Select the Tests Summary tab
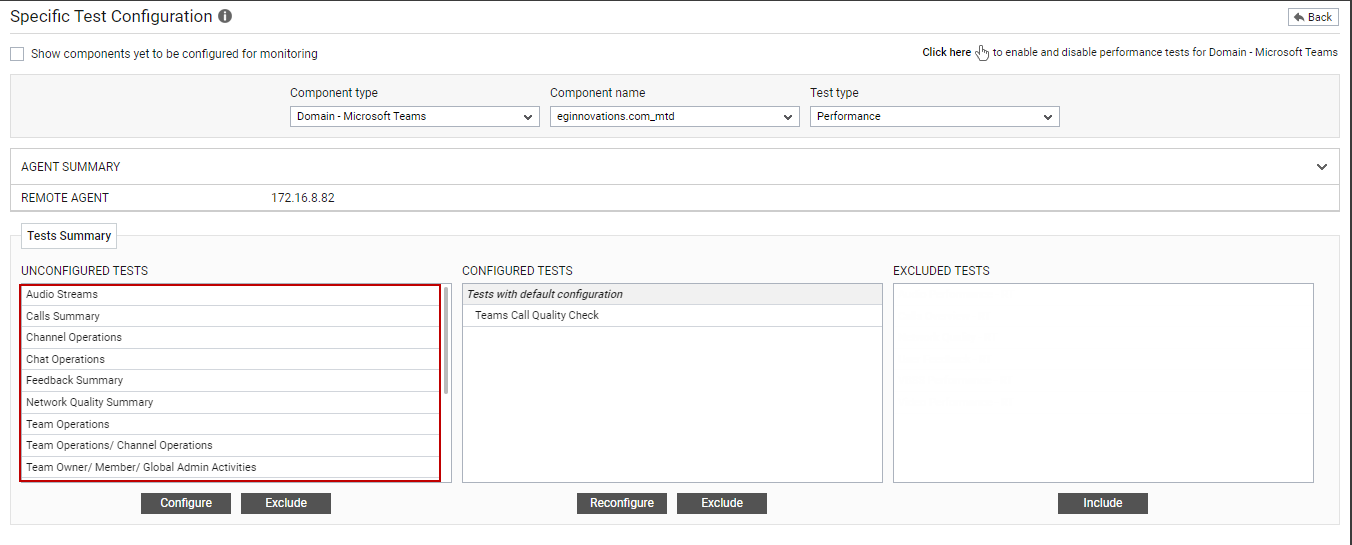 [69, 236]
